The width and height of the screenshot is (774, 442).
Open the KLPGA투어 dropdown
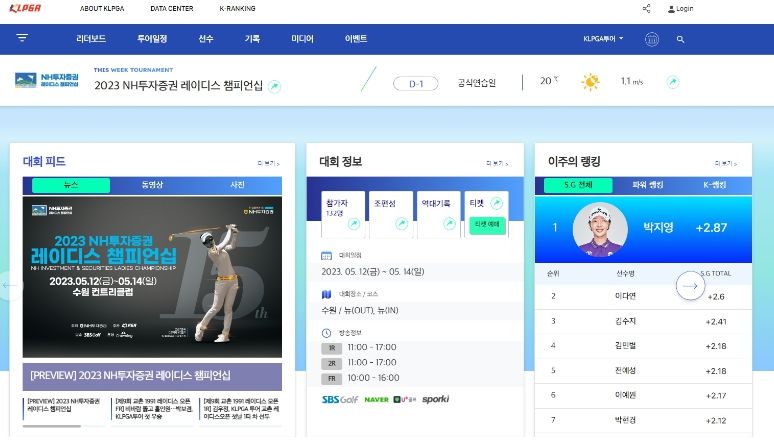coord(603,39)
